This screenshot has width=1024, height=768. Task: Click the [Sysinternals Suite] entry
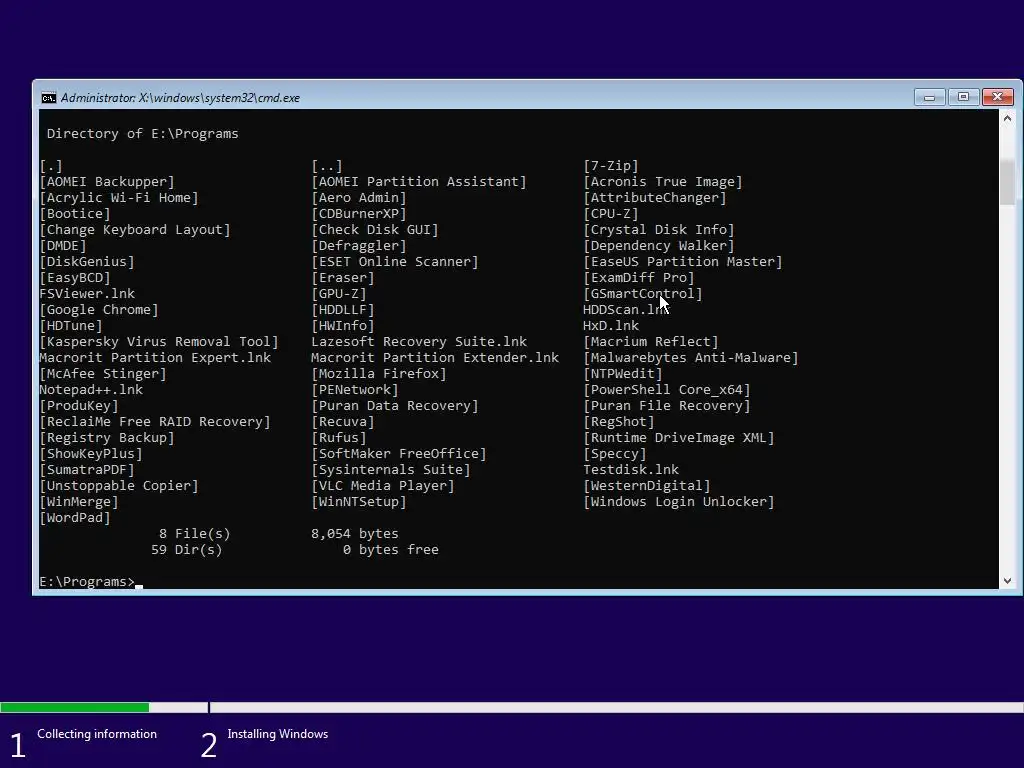(x=391, y=470)
